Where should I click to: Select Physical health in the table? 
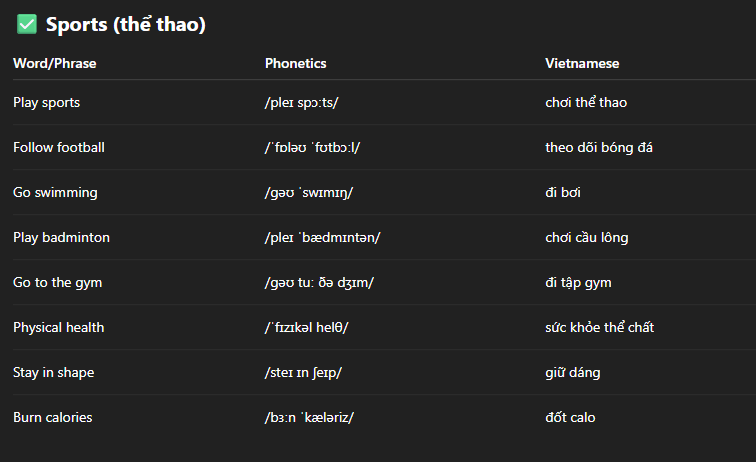(58, 327)
